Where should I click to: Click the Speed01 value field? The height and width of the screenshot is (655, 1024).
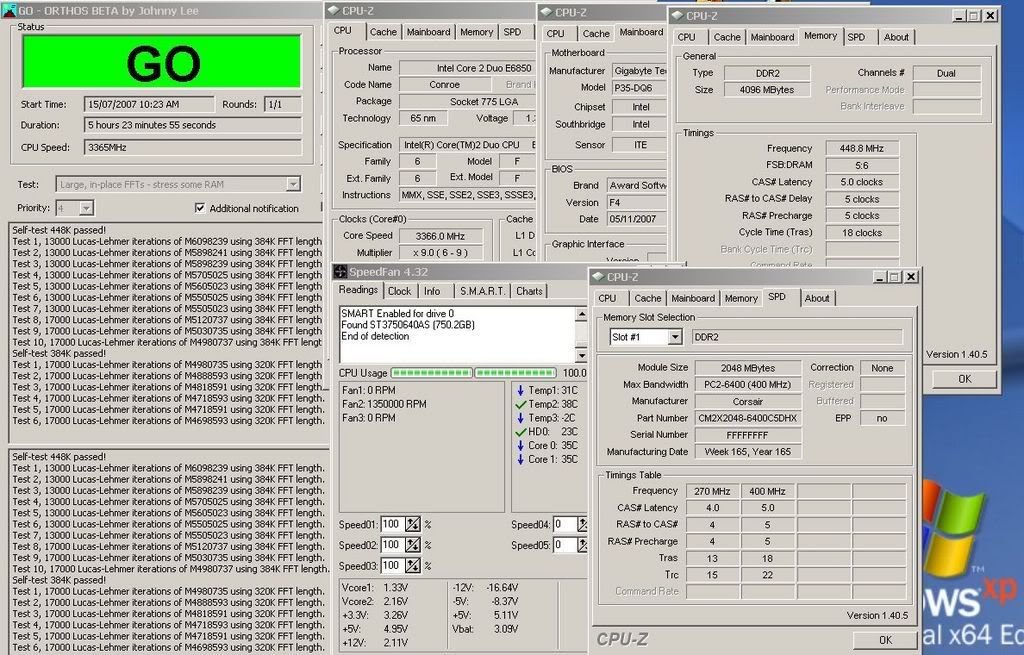(392, 524)
